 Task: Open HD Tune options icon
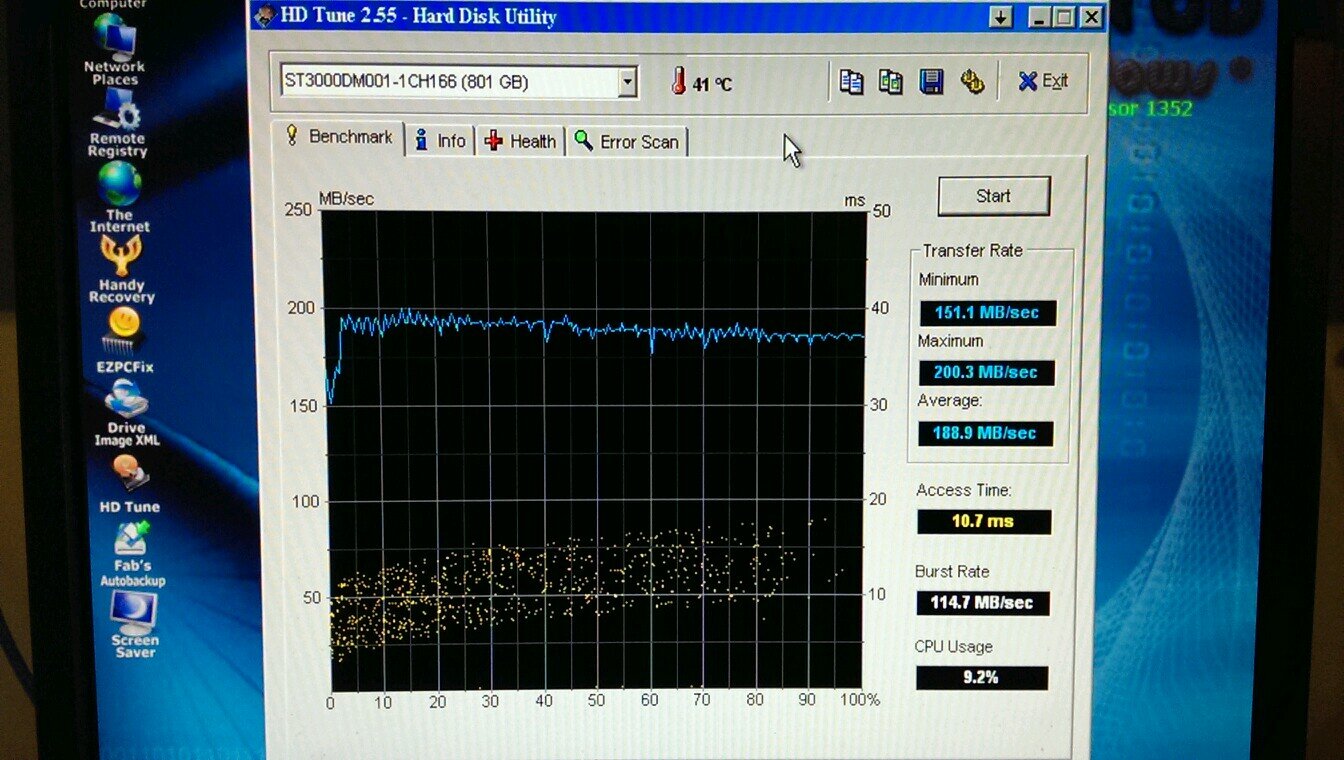[972, 82]
